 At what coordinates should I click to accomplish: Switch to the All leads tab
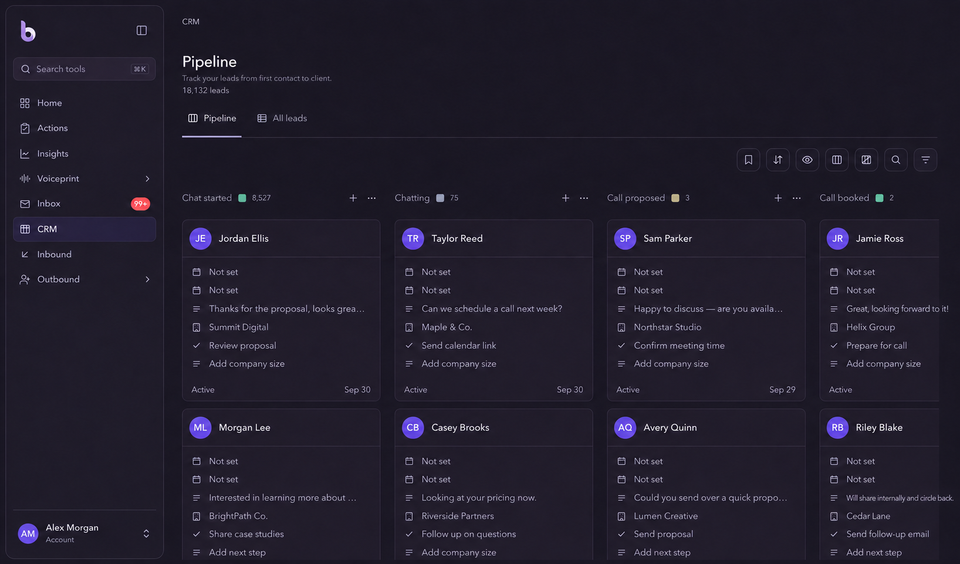(x=282, y=118)
